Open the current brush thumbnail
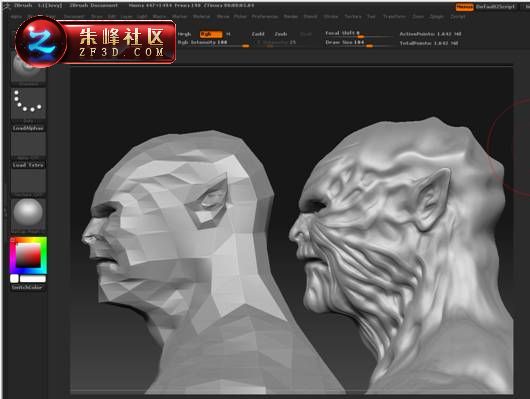 (28, 69)
